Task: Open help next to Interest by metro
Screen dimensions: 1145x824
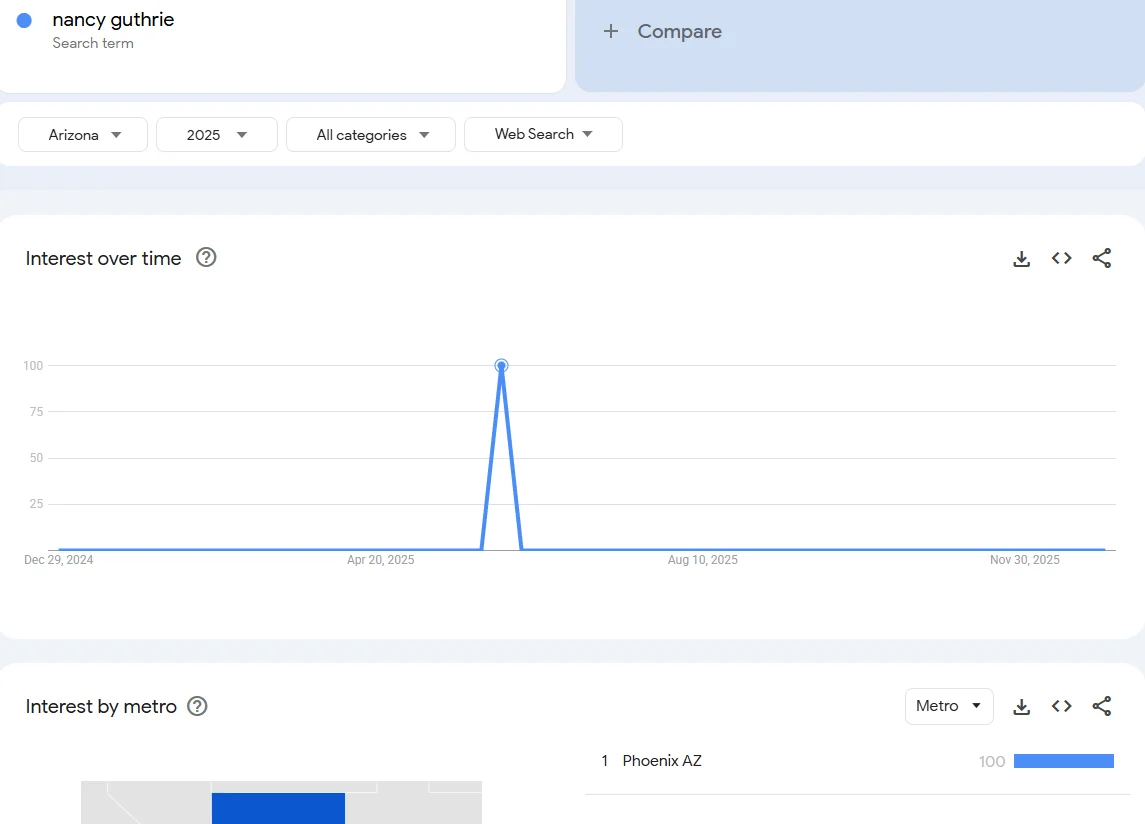Action: pyautogui.click(x=198, y=707)
